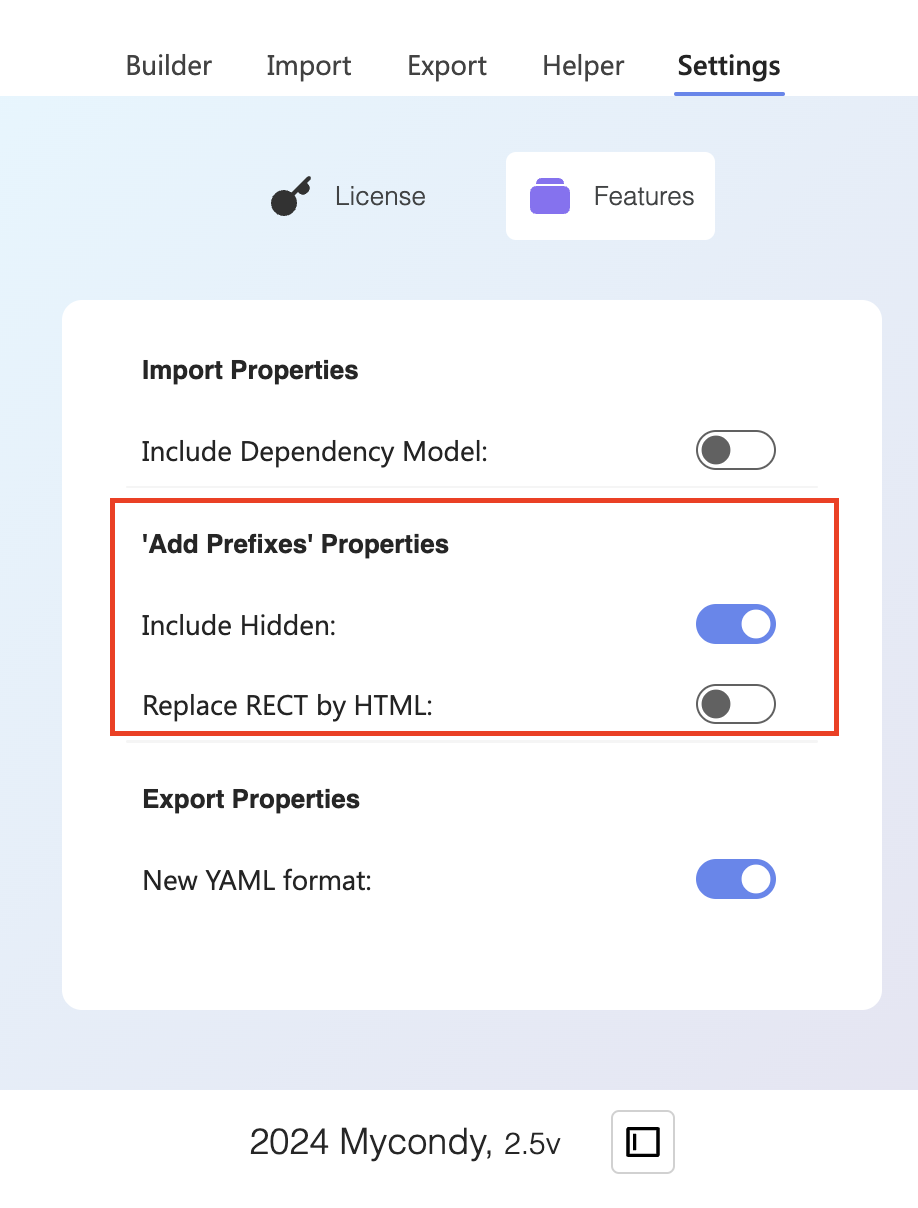Click the purple Features briefcase icon
The width and height of the screenshot is (918, 1208).
[550, 196]
